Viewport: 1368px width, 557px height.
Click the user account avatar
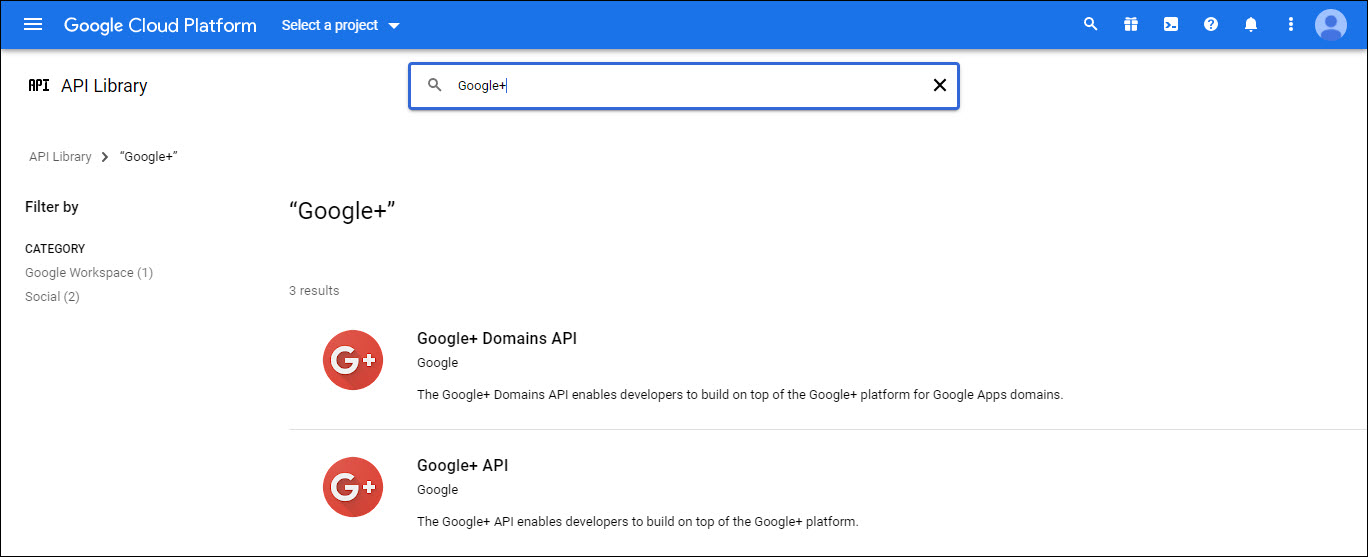1331,25
